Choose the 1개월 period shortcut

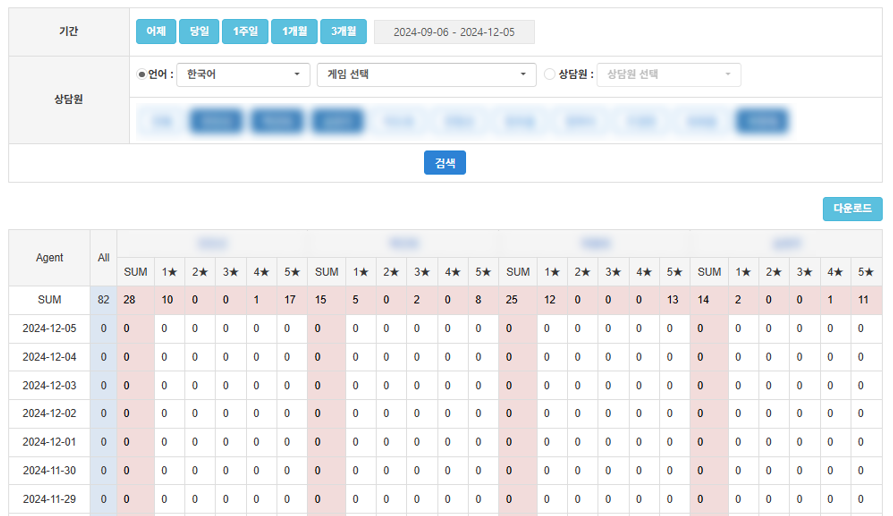pos(294,32)
